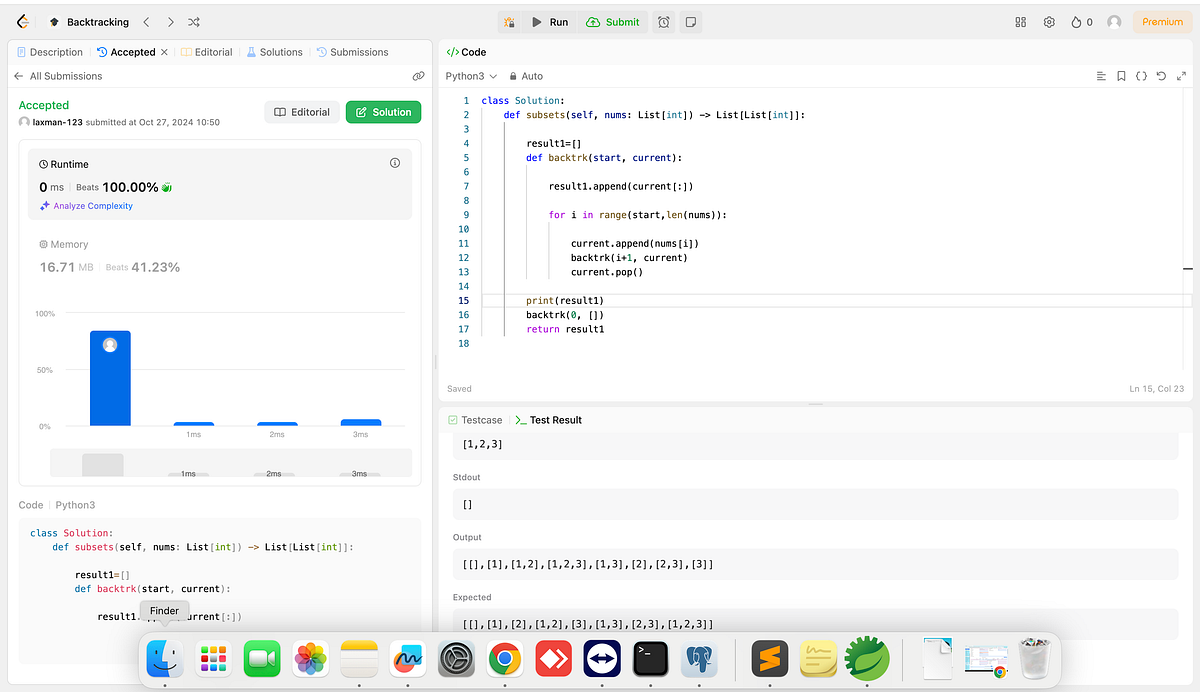Viewport: 1200px width, 692px height.
Task: Submit the solution with the green Submit button
Action: click(612, 21)
